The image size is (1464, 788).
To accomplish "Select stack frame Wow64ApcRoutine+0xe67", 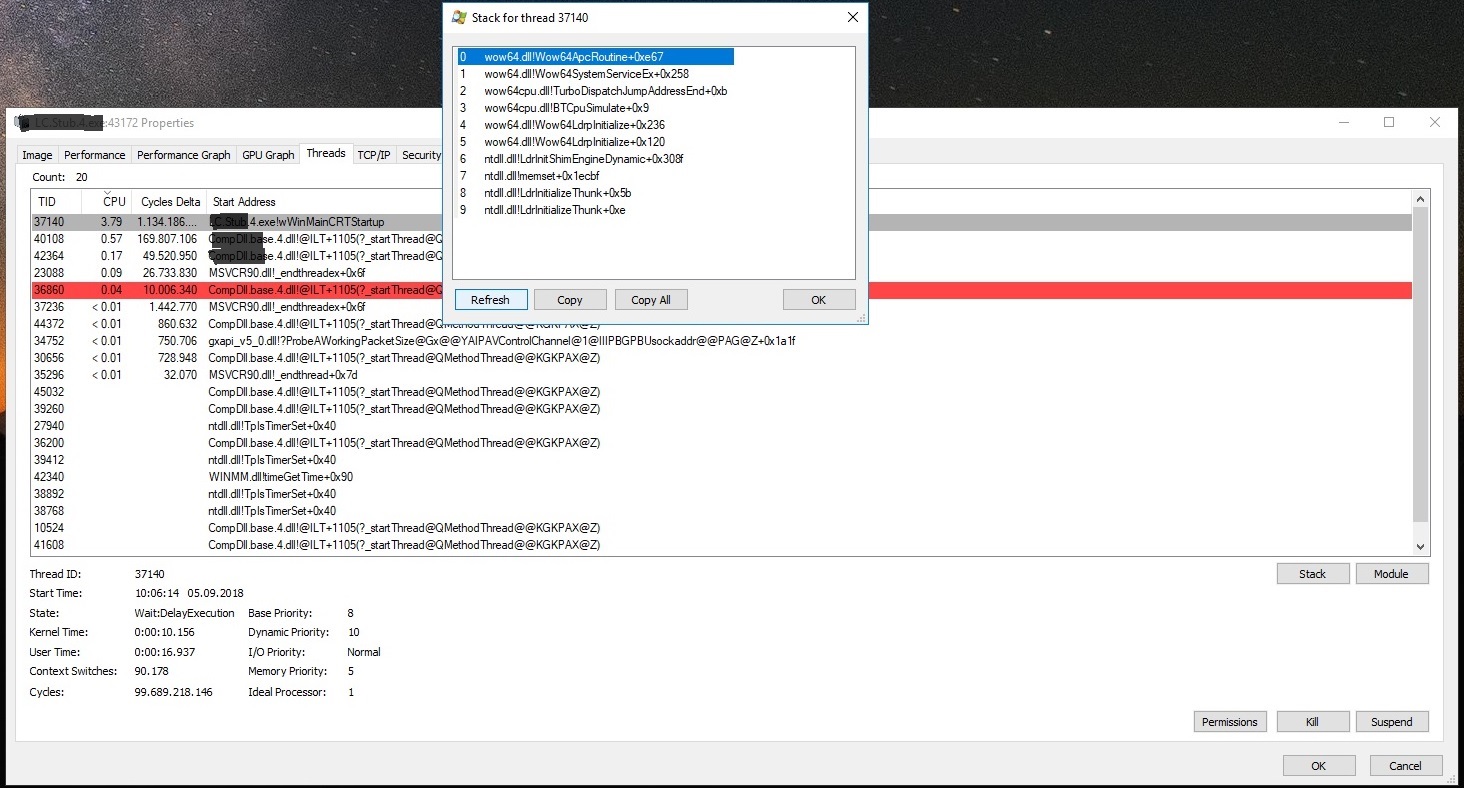I will (596, 57).
